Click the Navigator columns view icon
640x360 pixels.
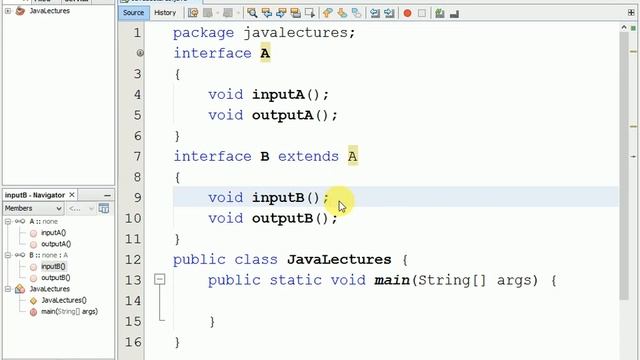coord(104,209)
